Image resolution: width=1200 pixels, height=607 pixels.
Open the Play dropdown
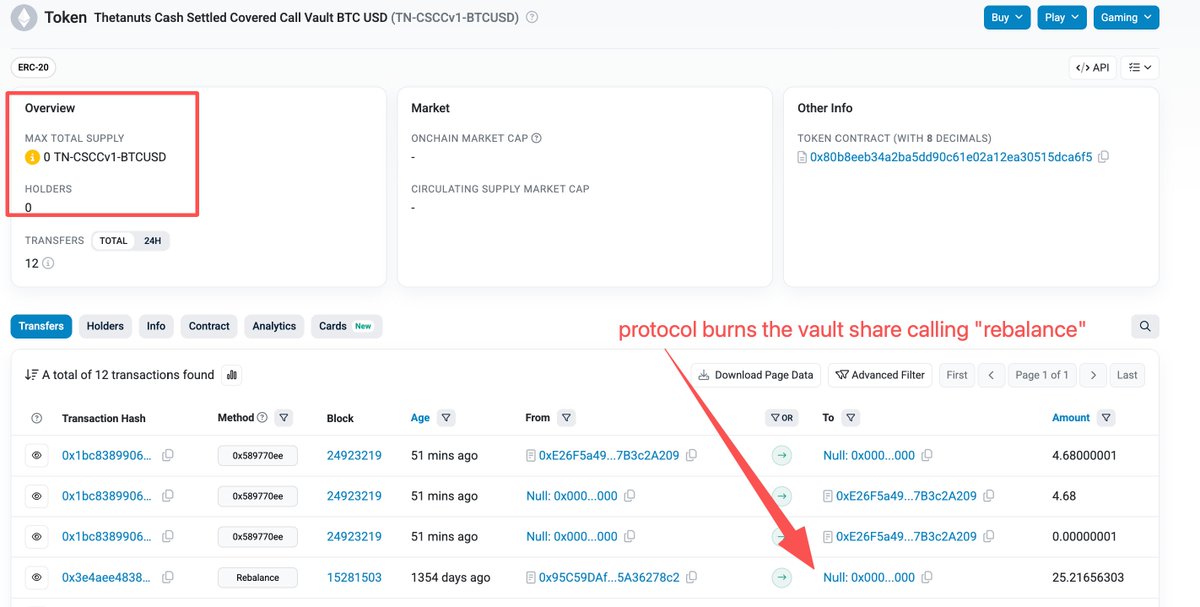pyautogui.click(x=1061, y=17)
